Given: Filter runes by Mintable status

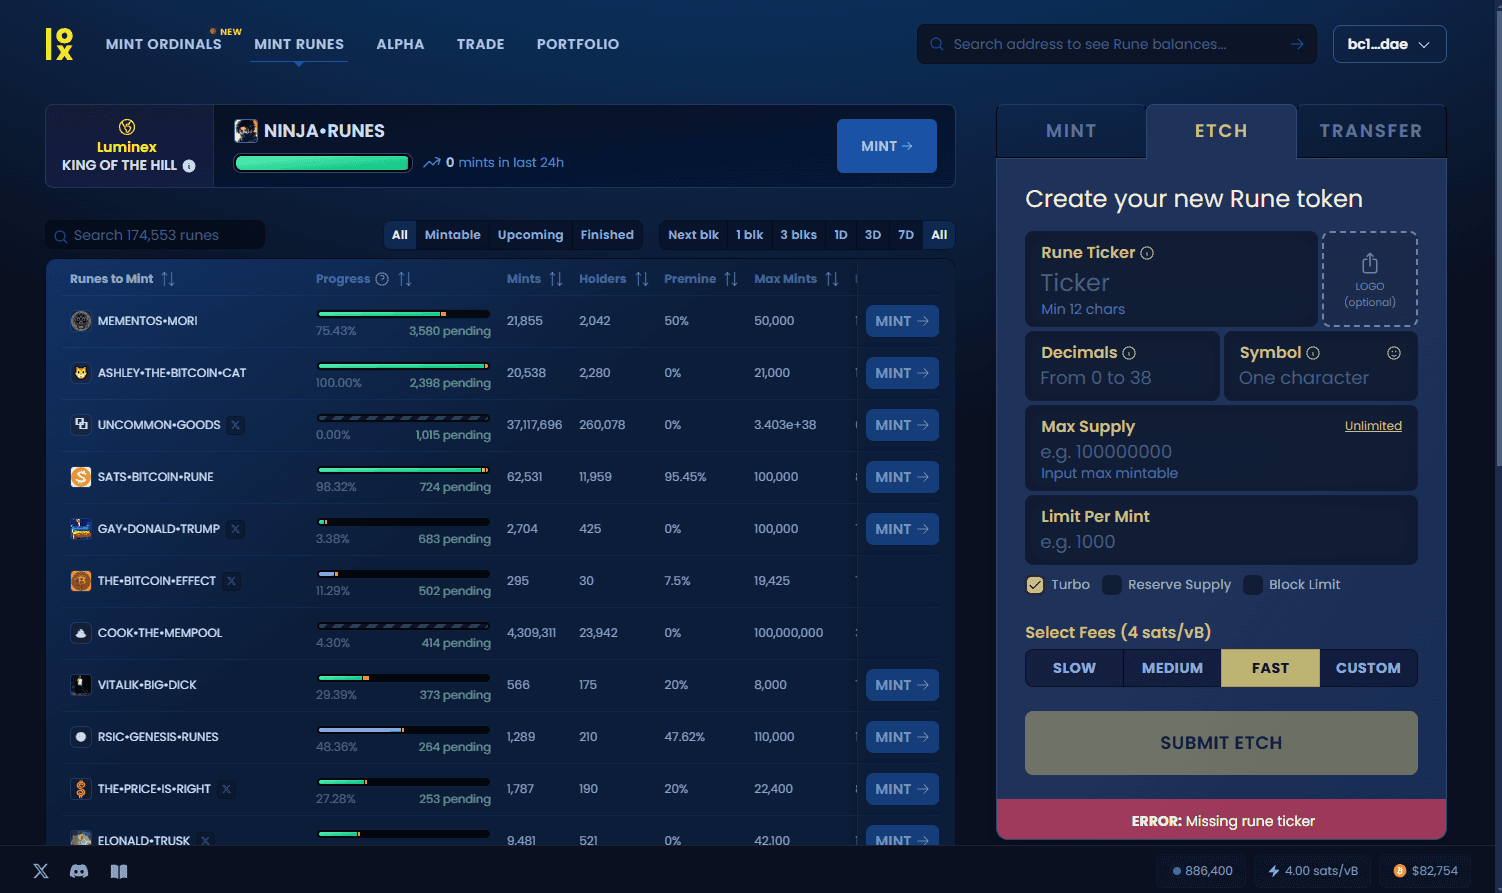Looking at the screenshot, I should [x=453, y=235].
